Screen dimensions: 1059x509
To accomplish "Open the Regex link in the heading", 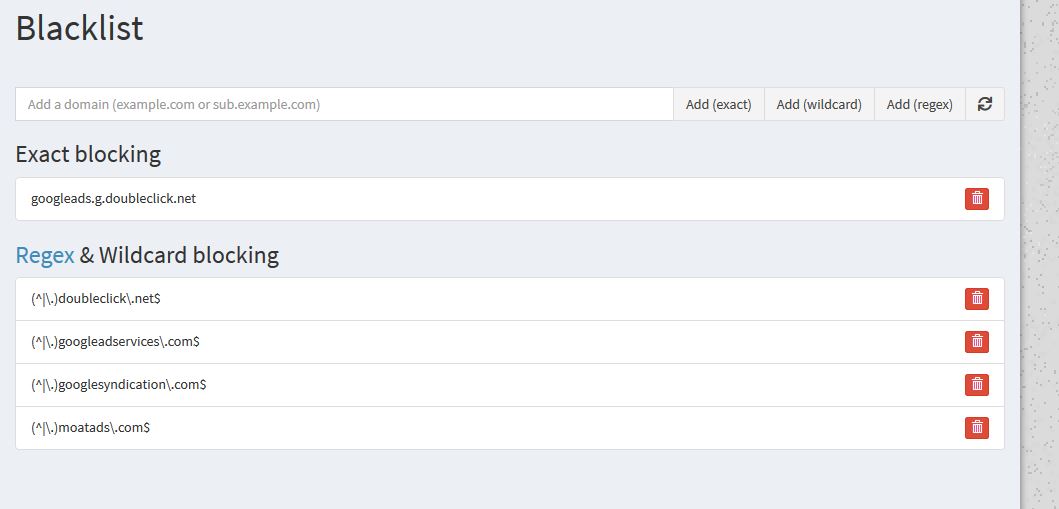I will tap(45, 255).
